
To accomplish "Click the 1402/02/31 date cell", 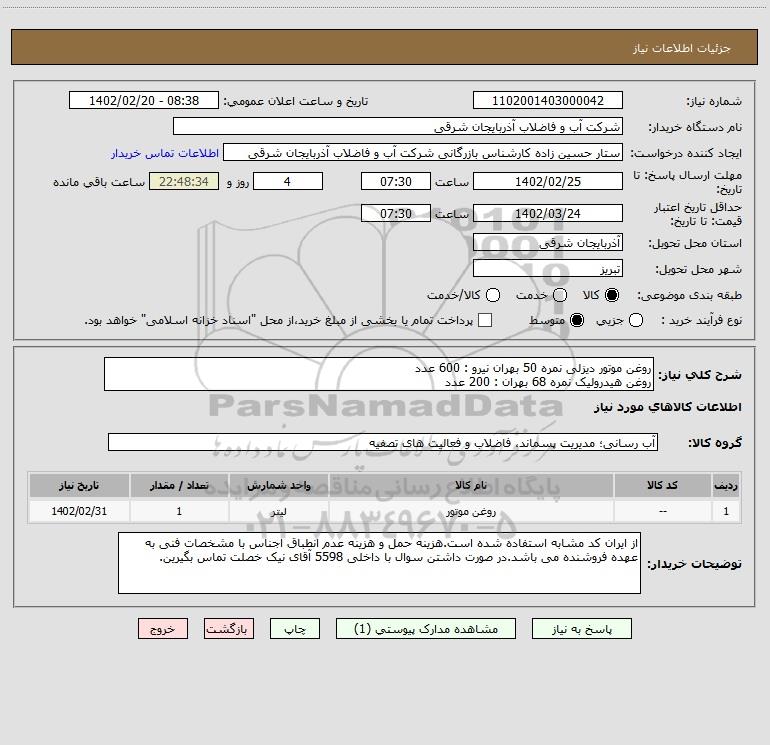I will tap(79, 512).
